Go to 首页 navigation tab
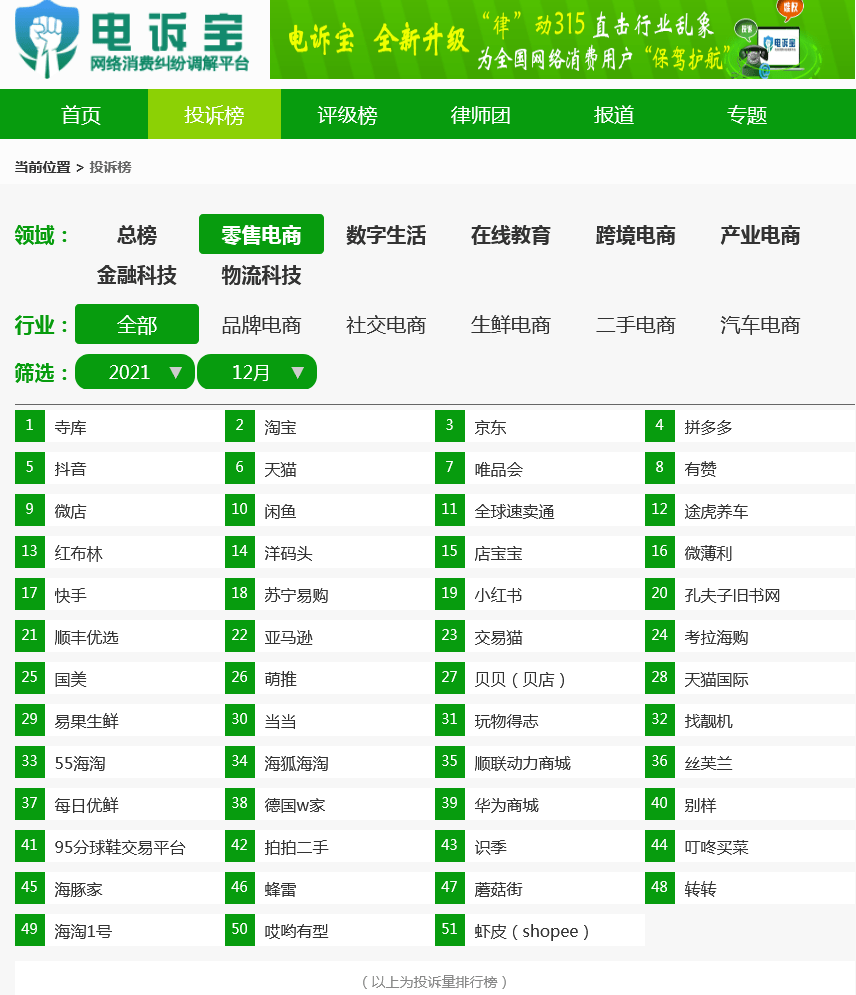 (x=81, y=115)
